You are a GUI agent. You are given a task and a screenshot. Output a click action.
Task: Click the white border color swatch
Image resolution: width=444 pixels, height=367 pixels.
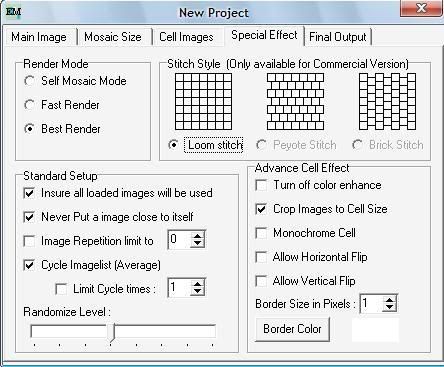click(375, 329)
